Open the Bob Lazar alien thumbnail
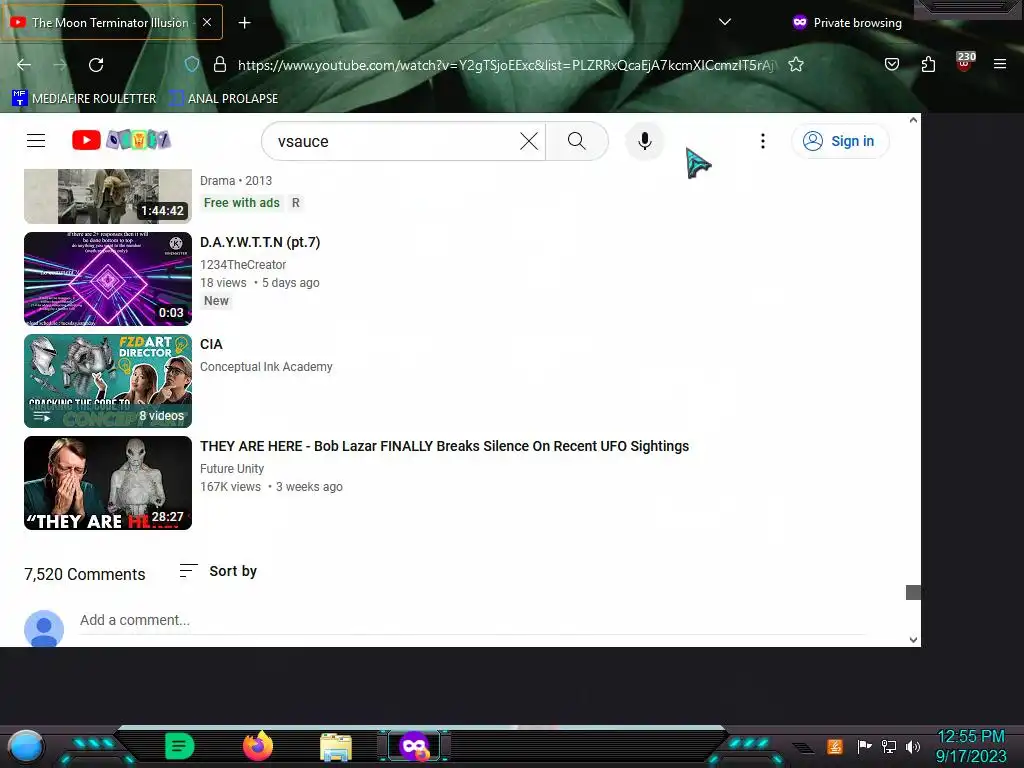The image size is (1024, 768). click(108, 483)
